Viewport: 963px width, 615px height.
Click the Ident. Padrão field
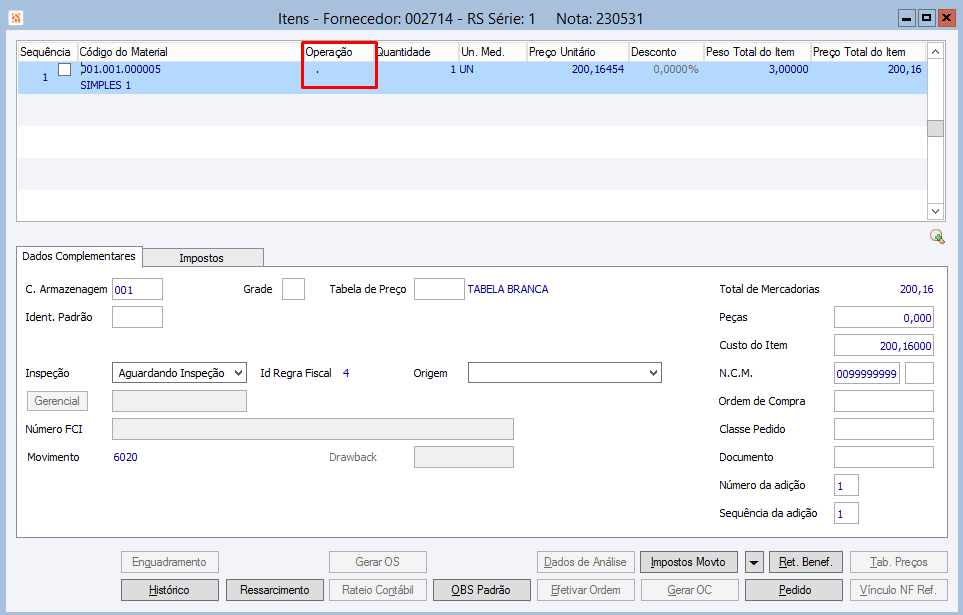click(137, 317)
